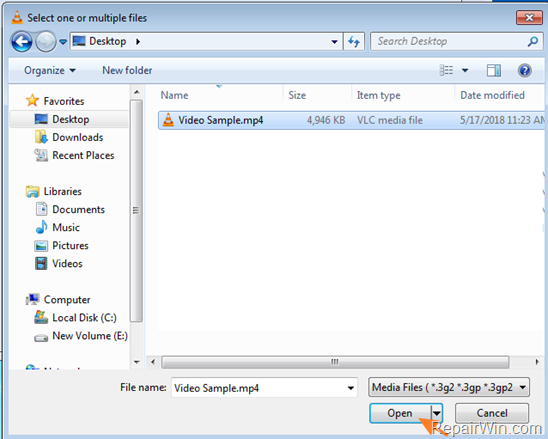This screenshot has width=548, height=439.
Task: Select the Video Sample.mp4 file
Action: tap(351, 121)
